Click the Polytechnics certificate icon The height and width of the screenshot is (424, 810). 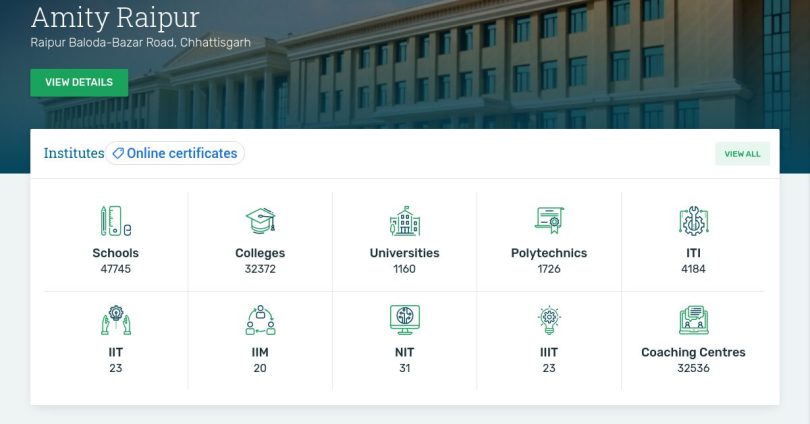[549, 220]
